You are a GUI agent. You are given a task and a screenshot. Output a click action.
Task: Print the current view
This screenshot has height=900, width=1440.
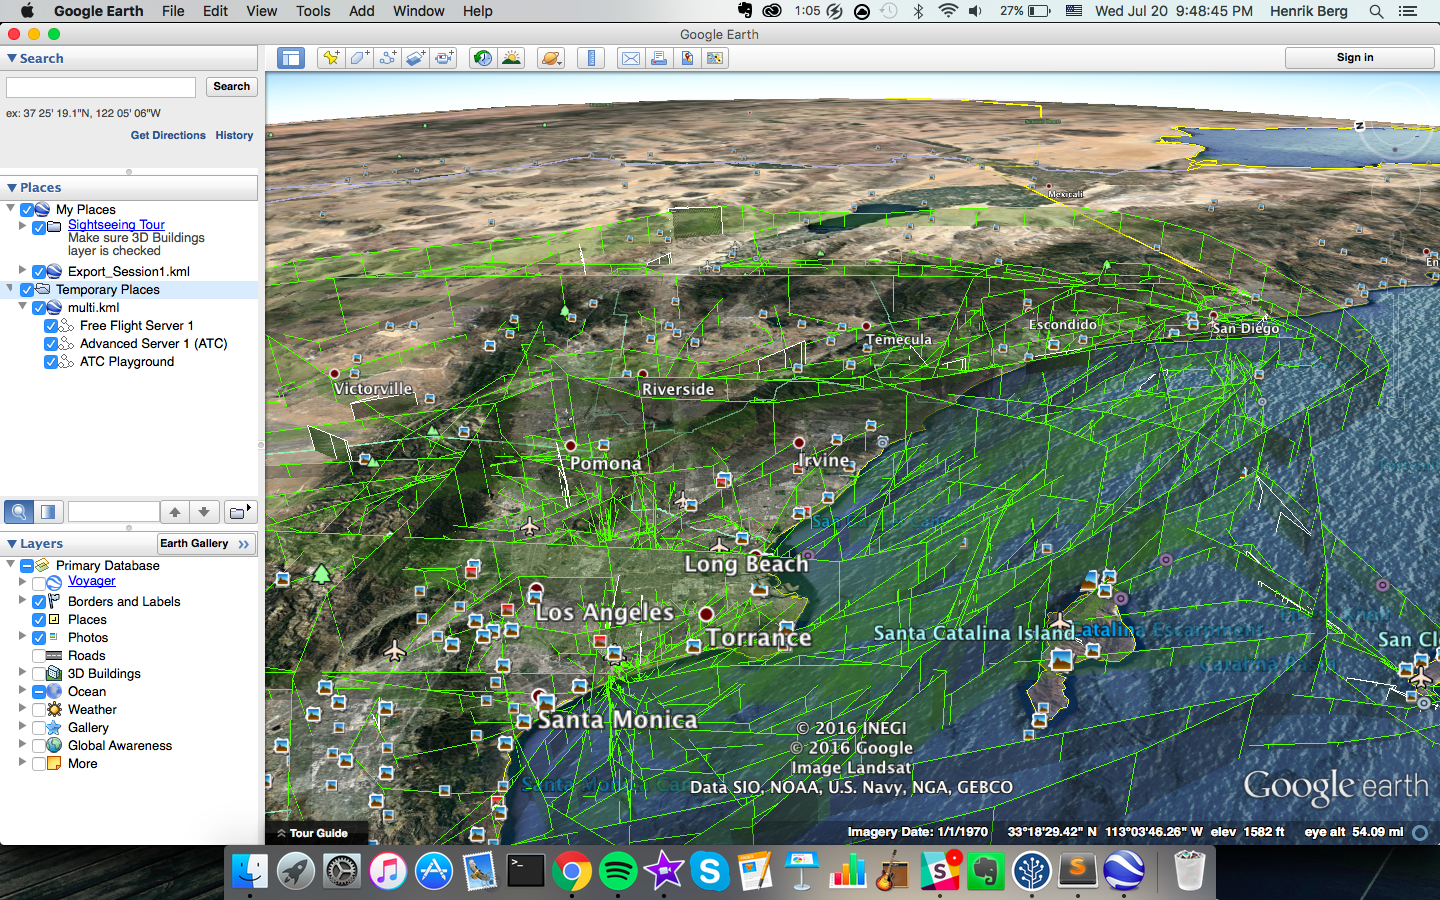[659, 58]
